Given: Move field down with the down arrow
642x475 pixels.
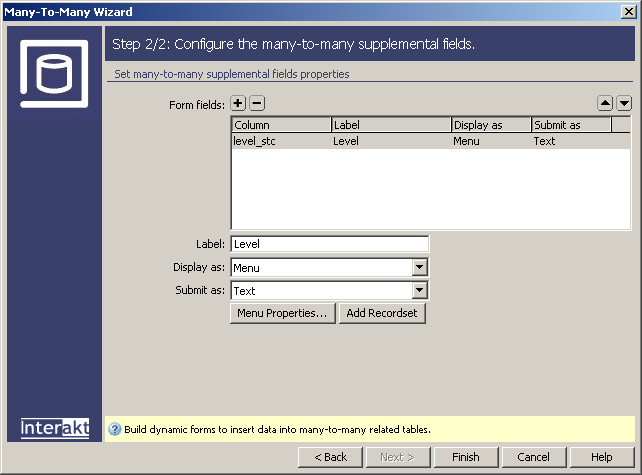Looking at the screenshot, I should point(624,103).
